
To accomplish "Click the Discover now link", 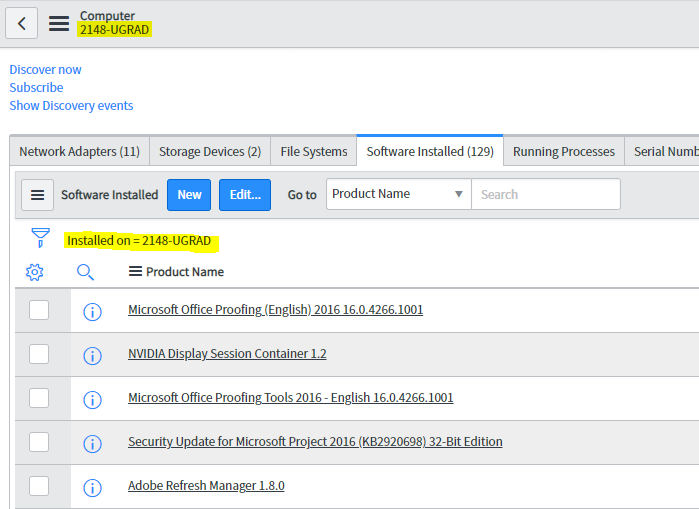I will pos(46,70).
